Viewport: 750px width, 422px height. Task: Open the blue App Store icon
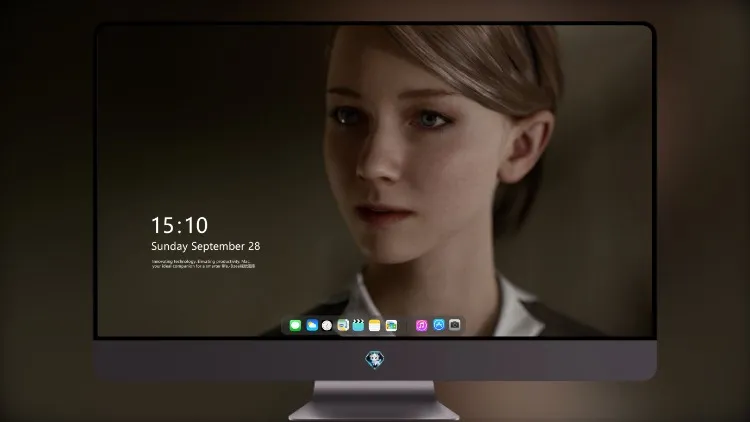coord(439,325)
